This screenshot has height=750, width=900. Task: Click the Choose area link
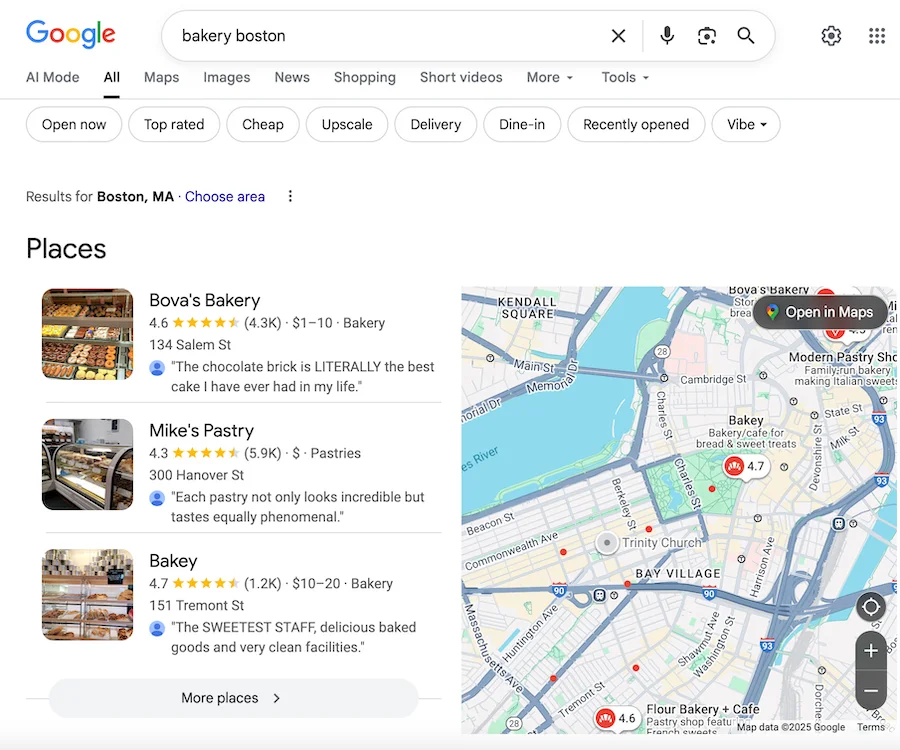click(224, 196)
